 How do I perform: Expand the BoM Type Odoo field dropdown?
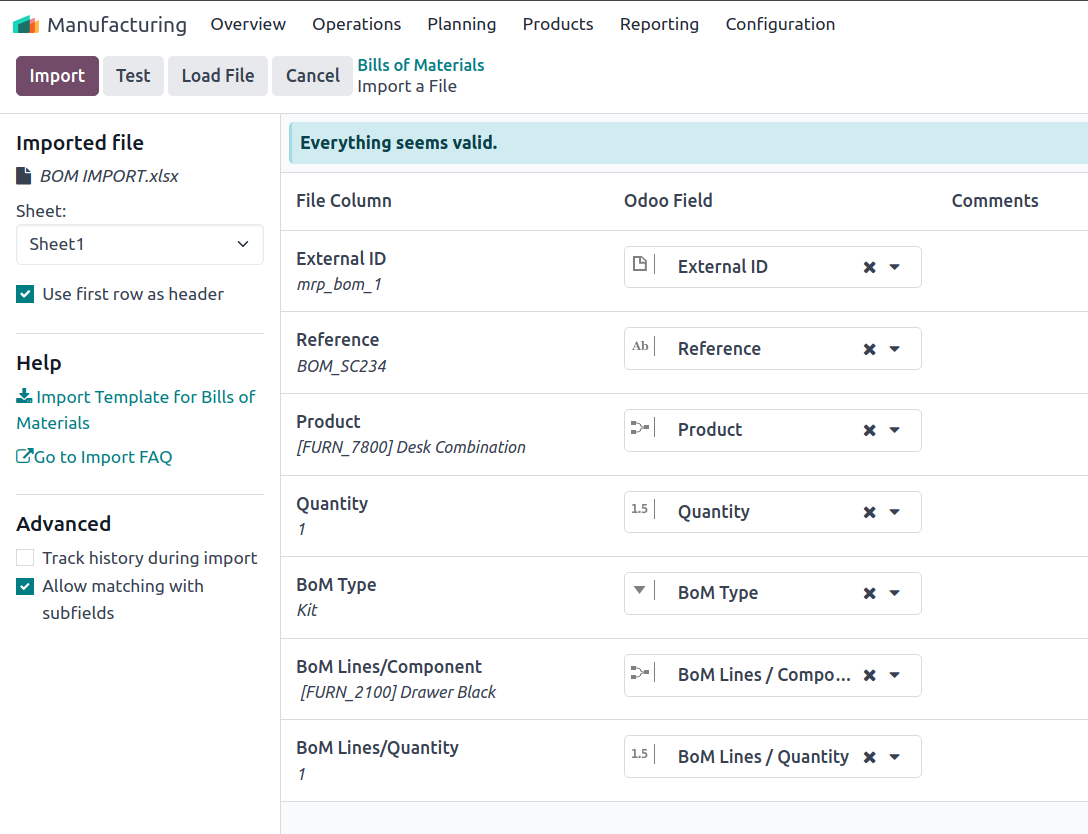coord(894,593)
